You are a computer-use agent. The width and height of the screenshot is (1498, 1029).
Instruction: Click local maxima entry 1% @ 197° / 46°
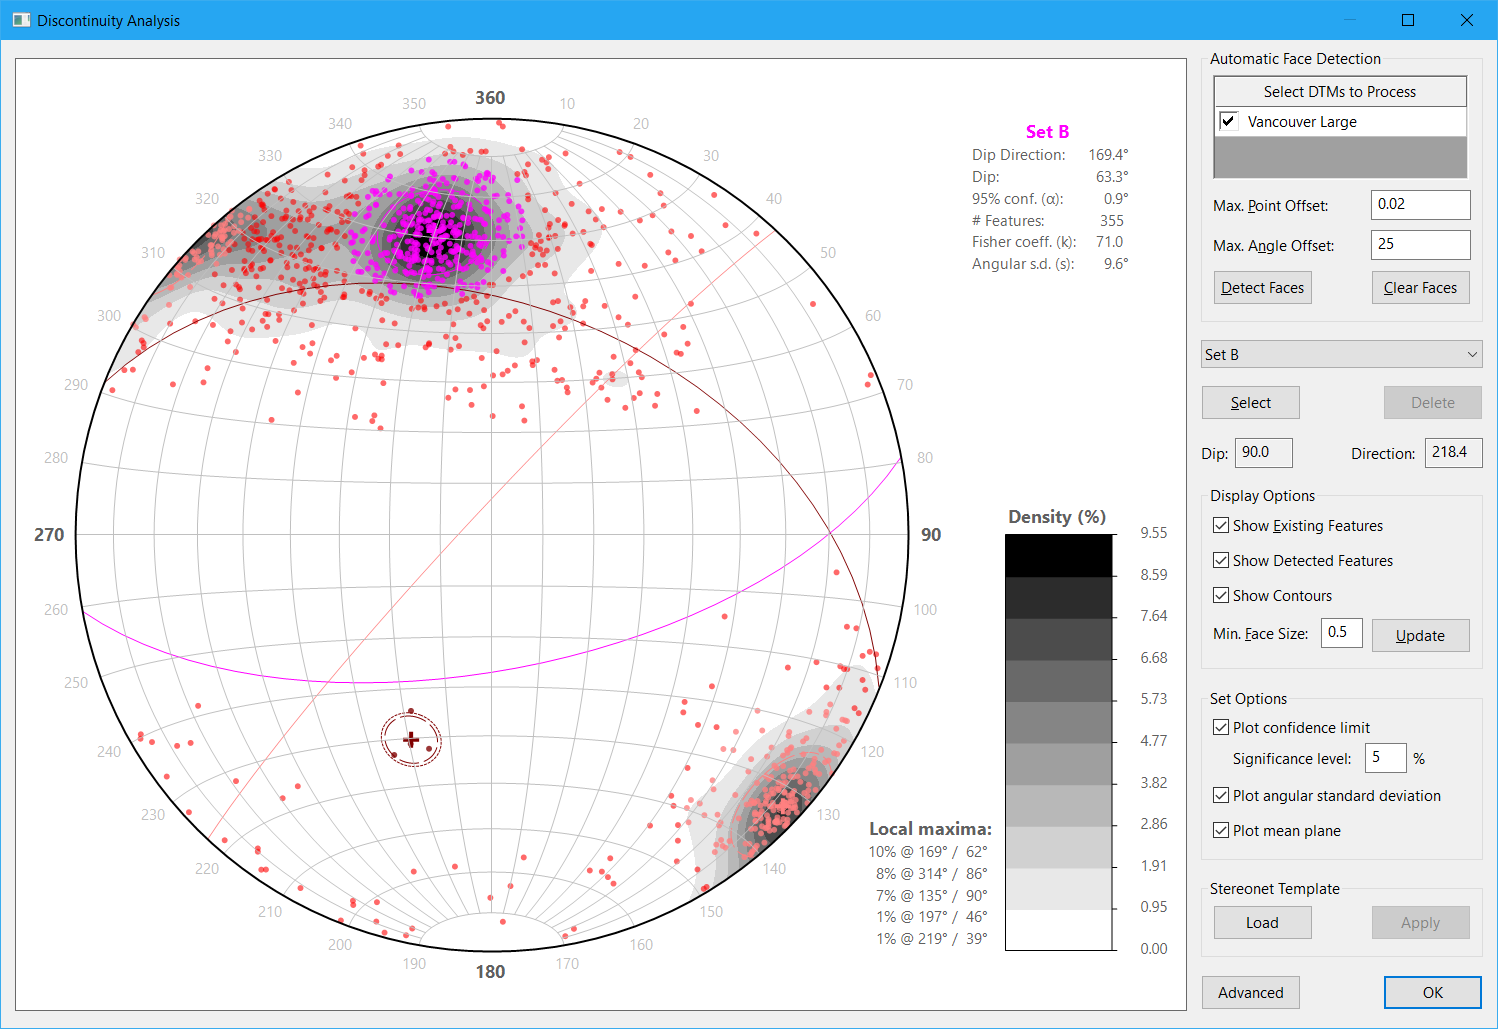click(x=931, y=916)
